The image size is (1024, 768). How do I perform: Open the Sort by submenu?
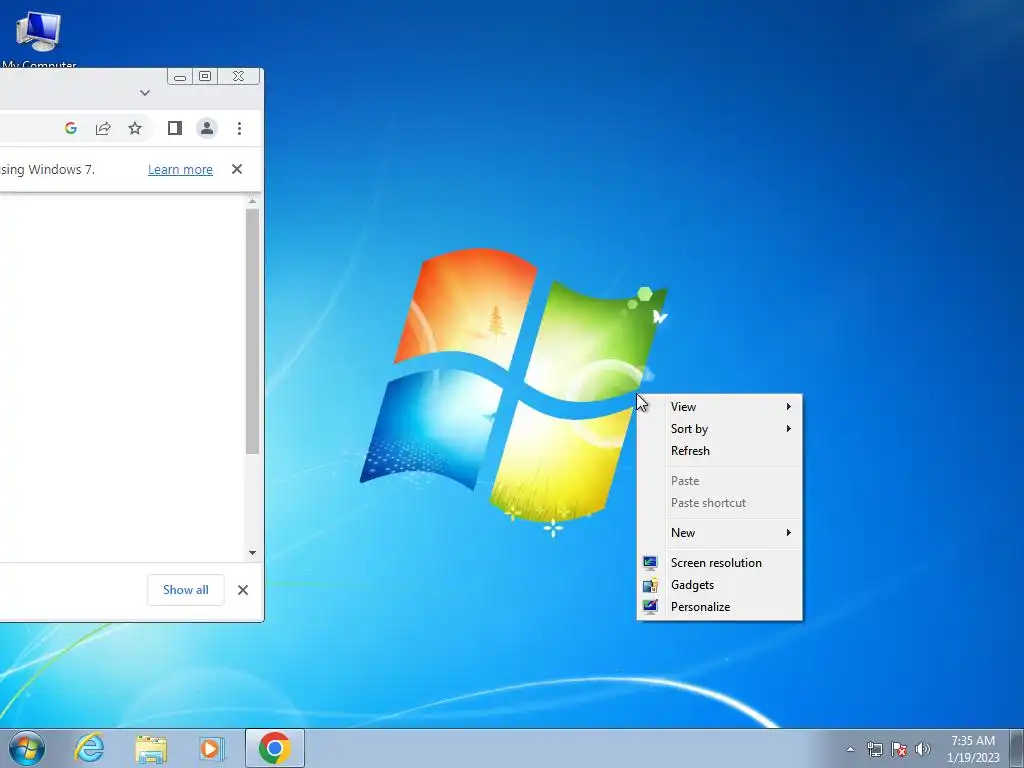pyautogui.click(x=720, y=428)
